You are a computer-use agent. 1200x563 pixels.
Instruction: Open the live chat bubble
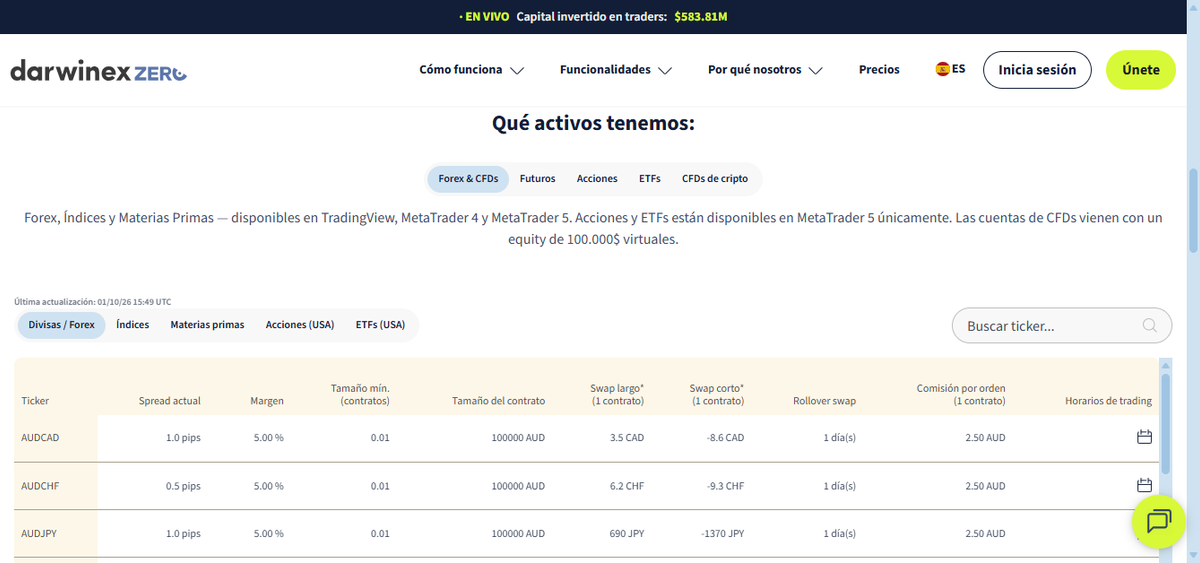pos(1159,521)
